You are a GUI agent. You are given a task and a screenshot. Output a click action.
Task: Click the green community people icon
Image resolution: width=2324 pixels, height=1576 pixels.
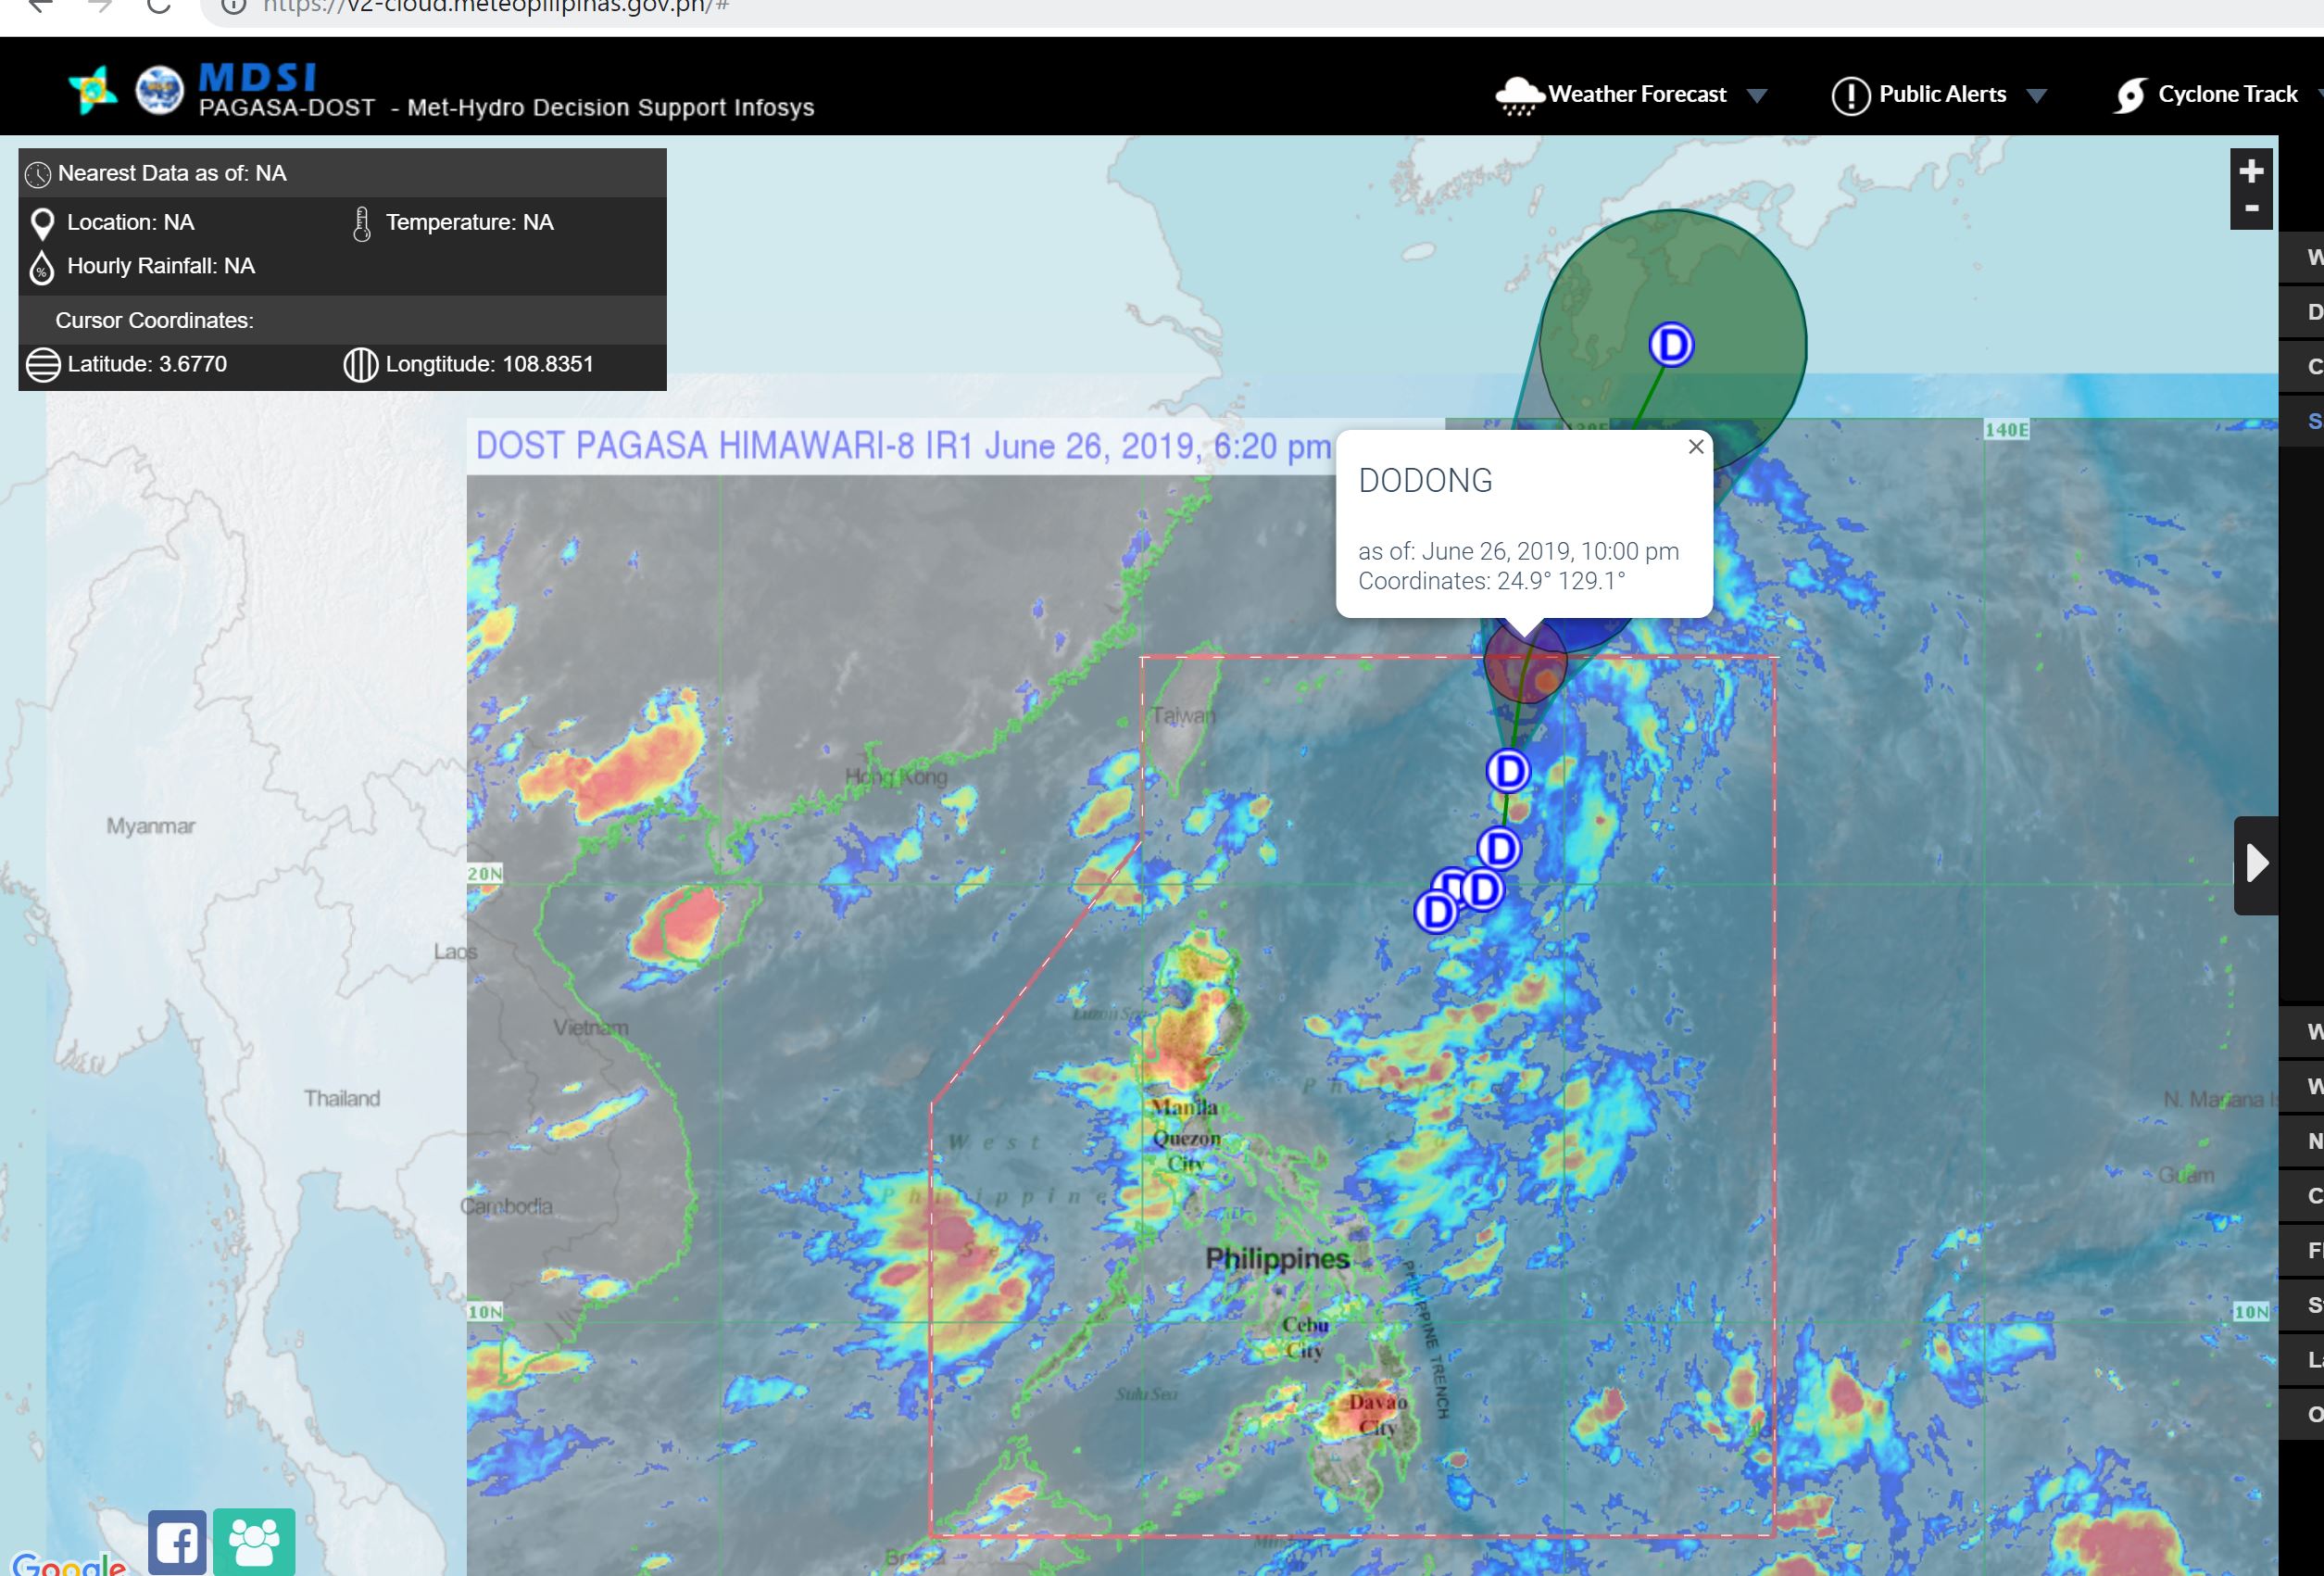pyautogui.click(x=254, y=1542)
